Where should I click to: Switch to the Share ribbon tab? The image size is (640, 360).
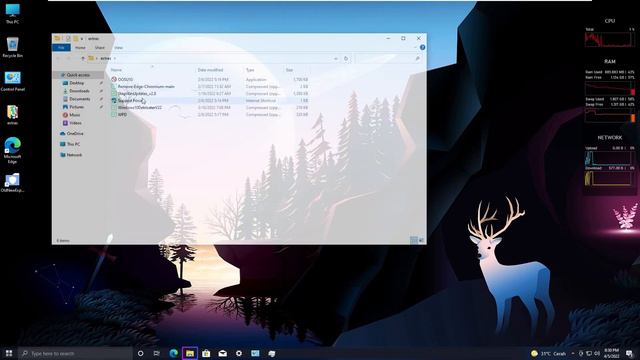[100, 48]
